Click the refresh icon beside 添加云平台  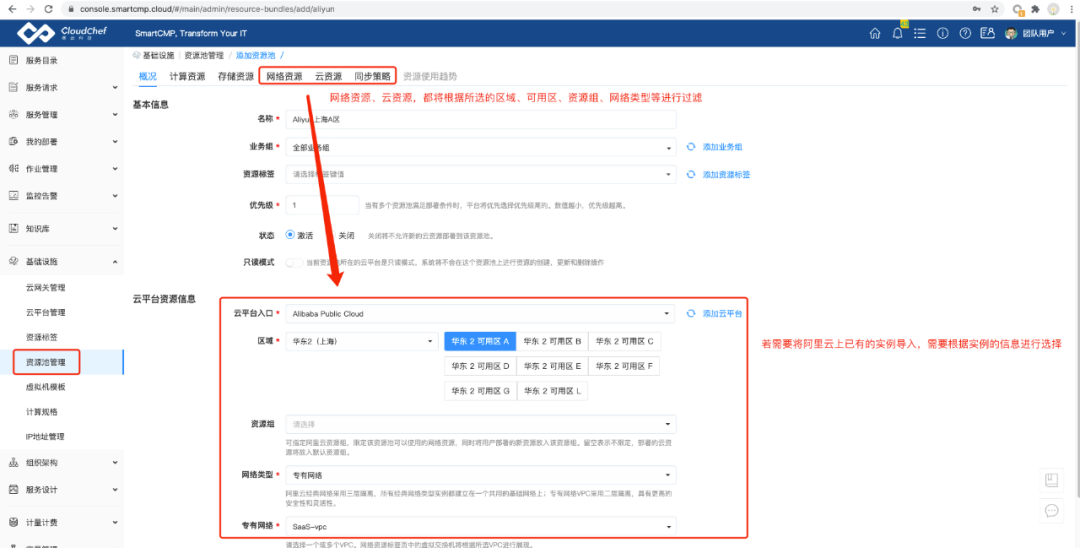691,313
